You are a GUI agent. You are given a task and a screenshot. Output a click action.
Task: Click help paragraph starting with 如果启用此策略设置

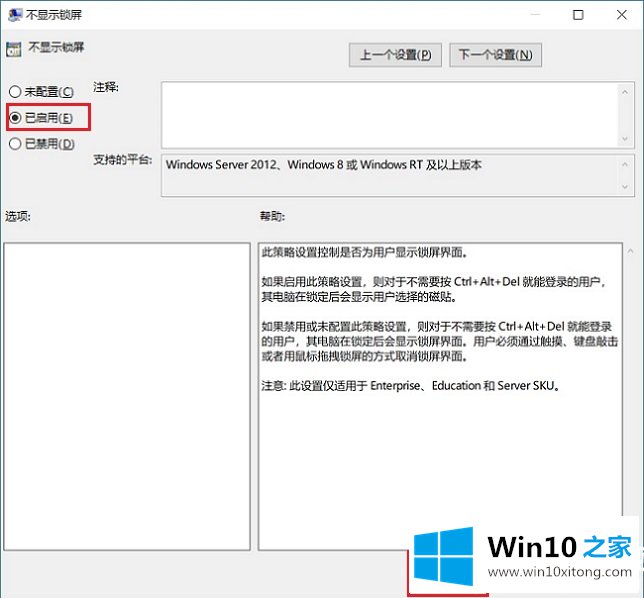click(434, 289)
